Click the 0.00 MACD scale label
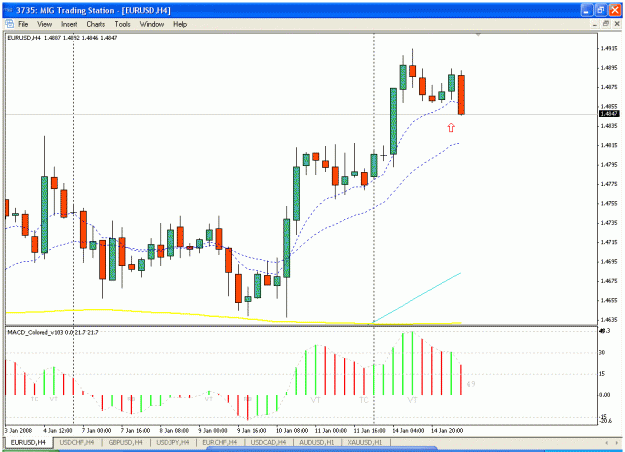The height and width of the screenshot is (452, 625). point(605,395)
